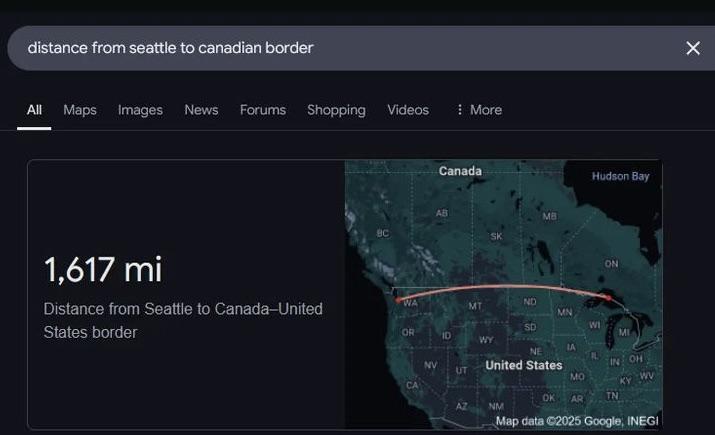Select the Forums tab
Screen dimensions: 715x435
pos(263,110)
